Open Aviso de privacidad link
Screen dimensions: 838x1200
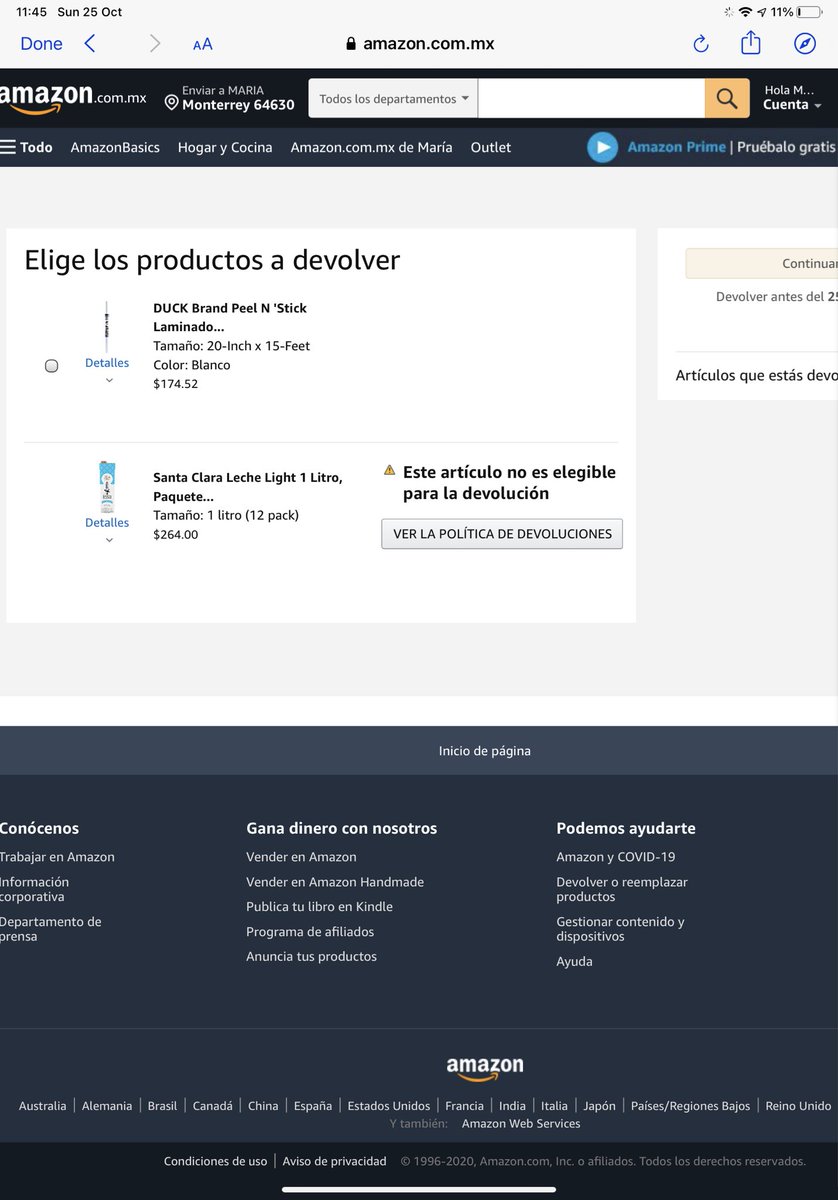(x=335, y=1161)
